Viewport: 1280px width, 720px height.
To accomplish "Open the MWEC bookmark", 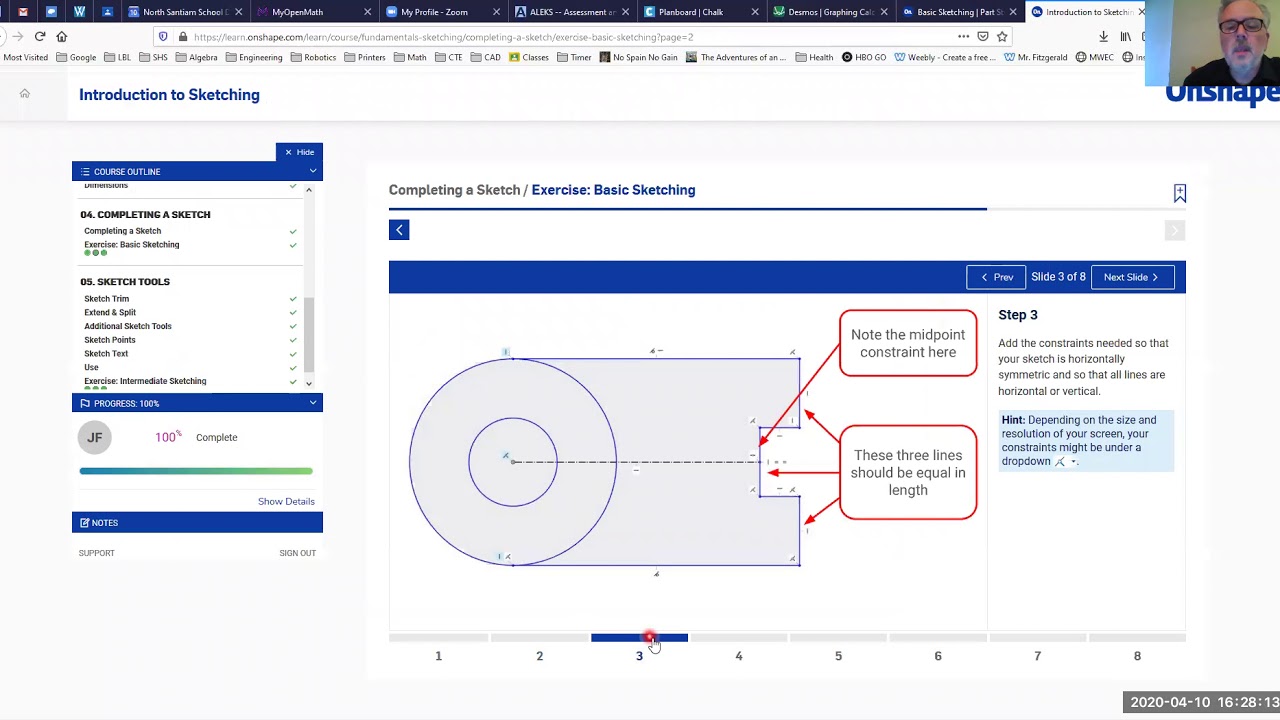I will coord(1095,57).
